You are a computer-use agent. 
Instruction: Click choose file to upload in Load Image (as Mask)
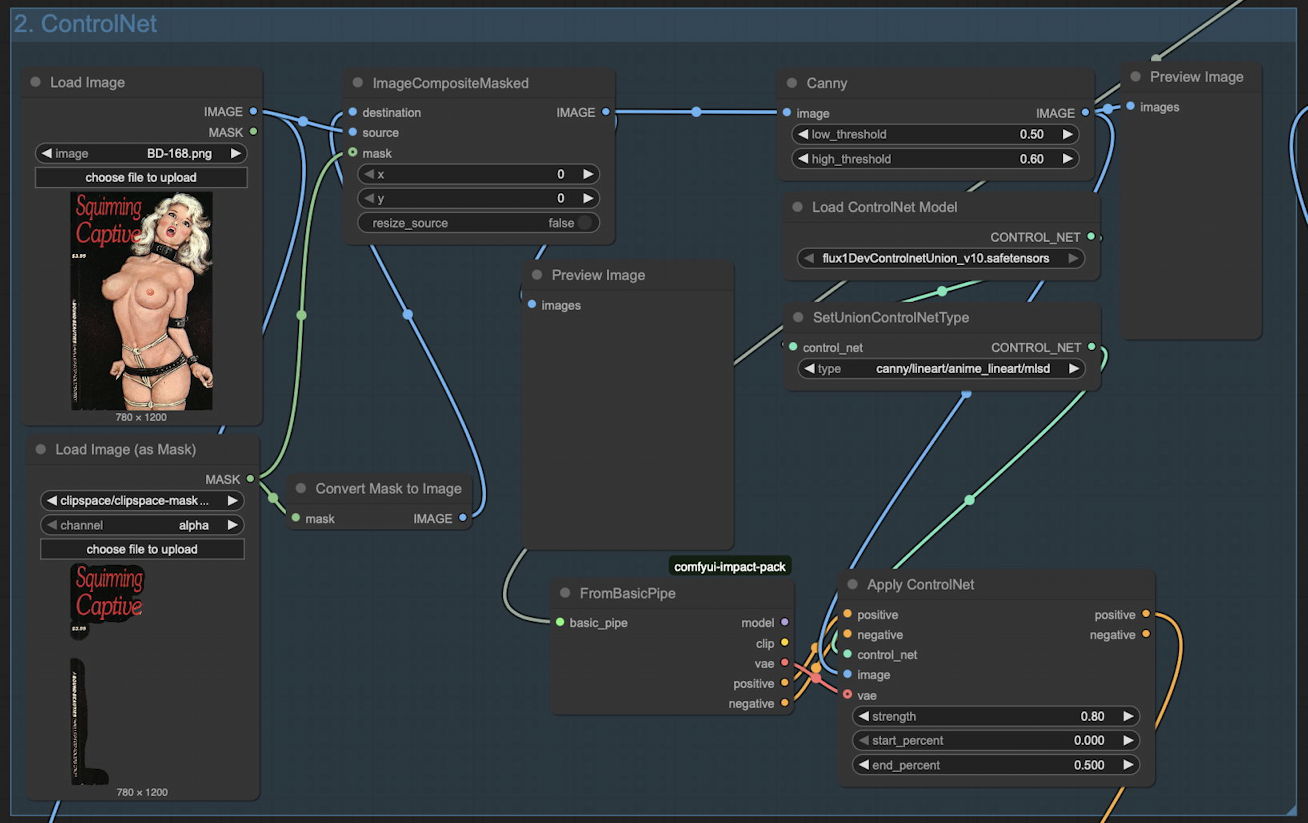[142, 549]
